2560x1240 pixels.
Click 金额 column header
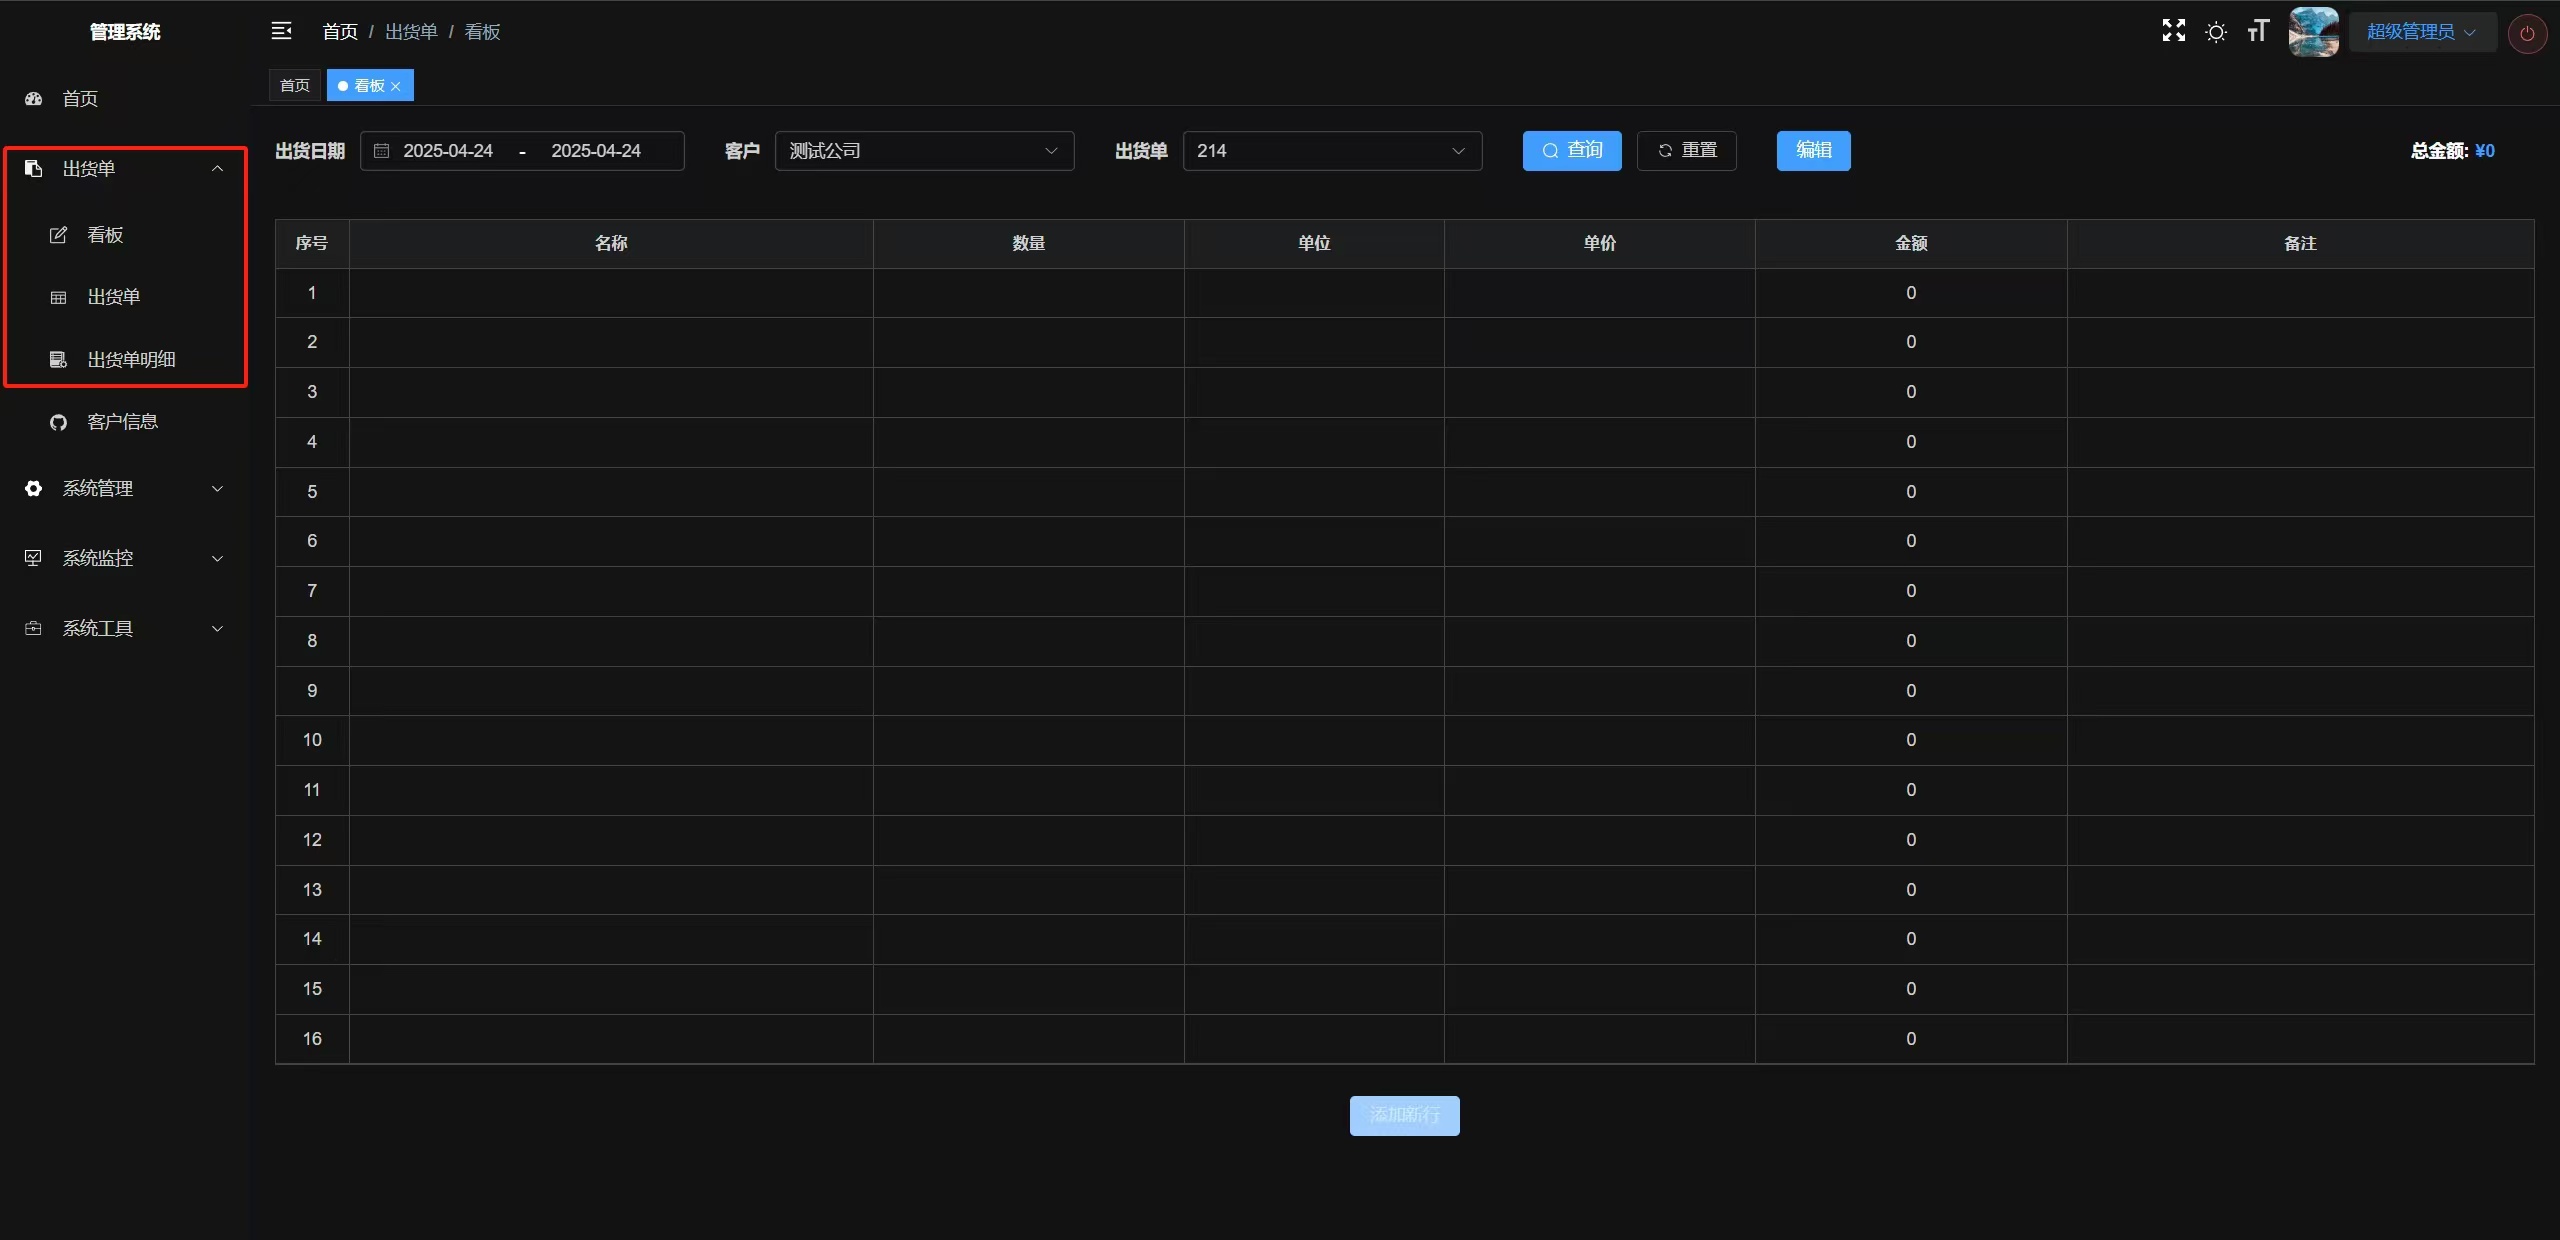[x=1911, y=243]
